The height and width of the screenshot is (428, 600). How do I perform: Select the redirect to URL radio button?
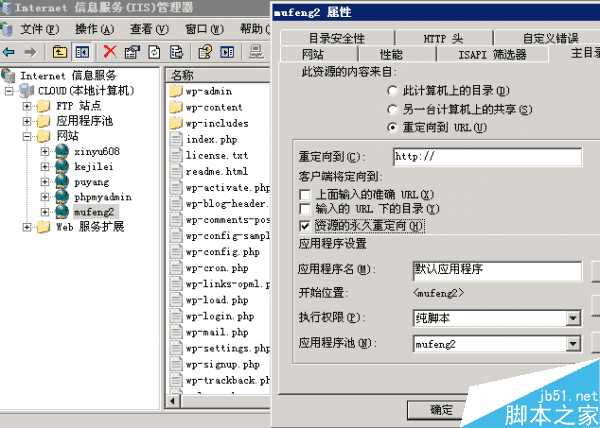[x=393, y=127]
